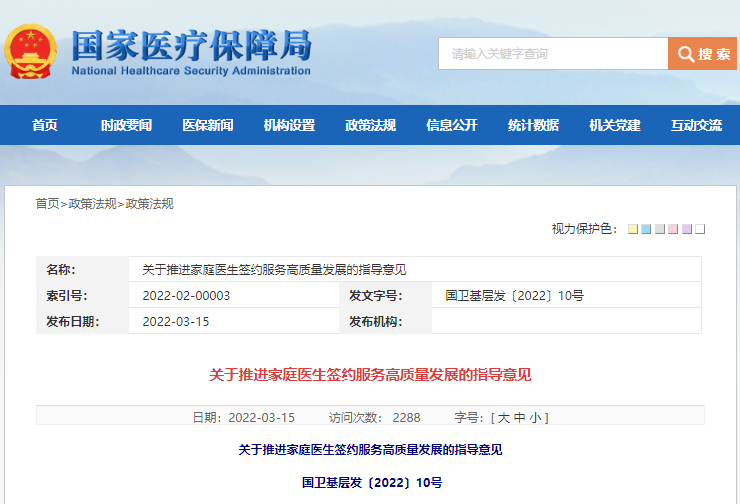Set font size to 小

pos(536,418)
